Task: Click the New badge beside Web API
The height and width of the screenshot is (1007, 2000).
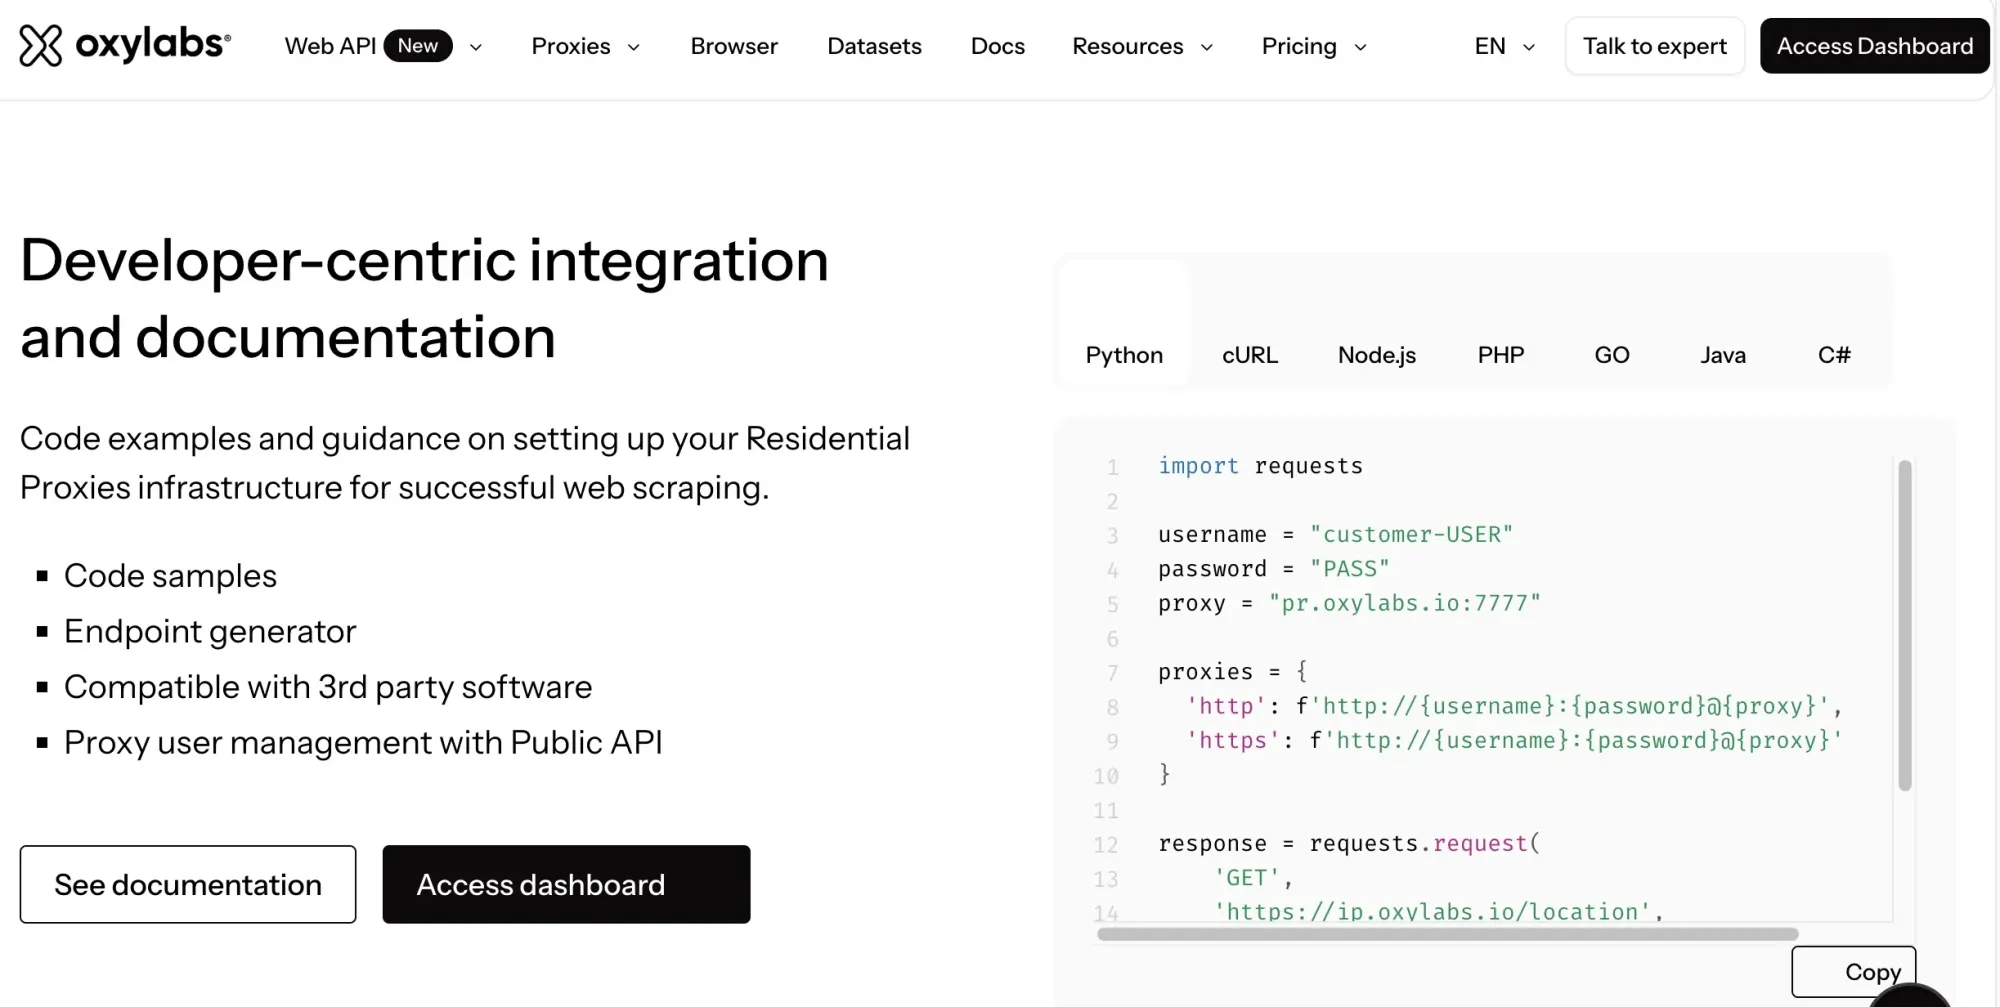Action: (x=418, y=46)
